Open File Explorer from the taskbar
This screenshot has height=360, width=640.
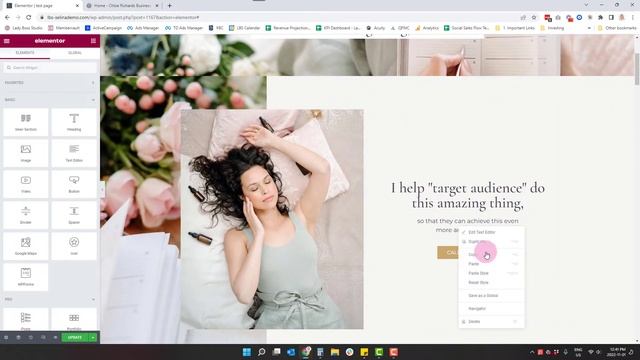[x=335, y=352]
